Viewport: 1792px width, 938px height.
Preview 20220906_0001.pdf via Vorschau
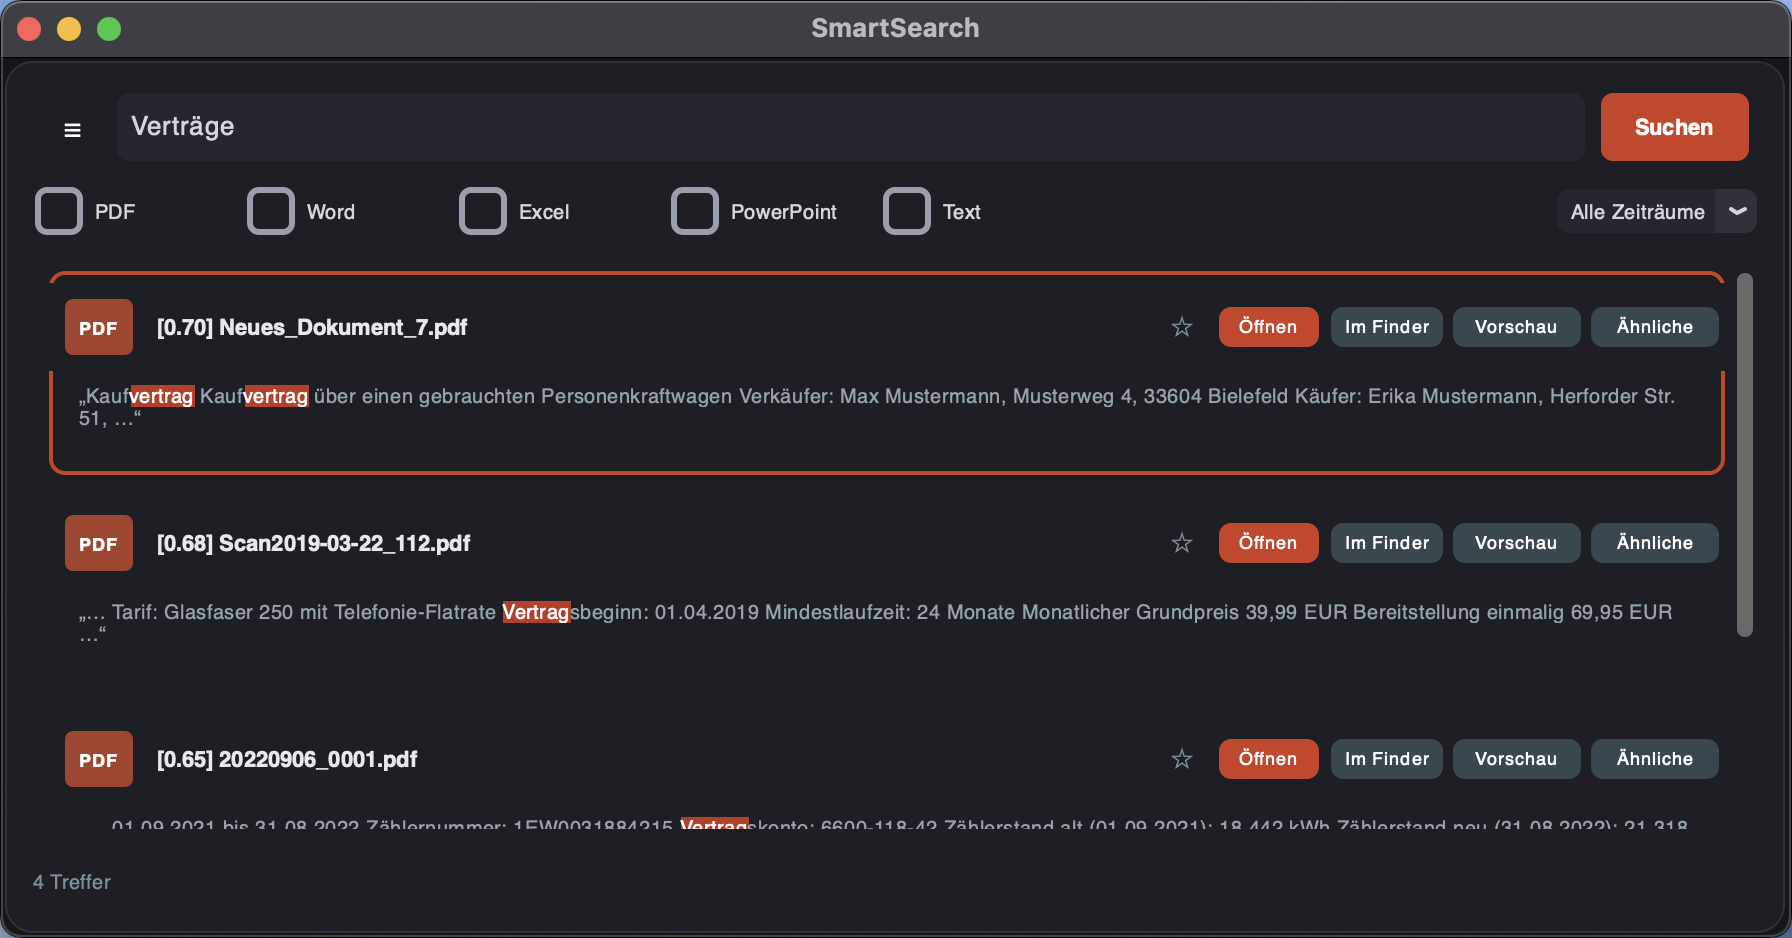(1516, 759)
